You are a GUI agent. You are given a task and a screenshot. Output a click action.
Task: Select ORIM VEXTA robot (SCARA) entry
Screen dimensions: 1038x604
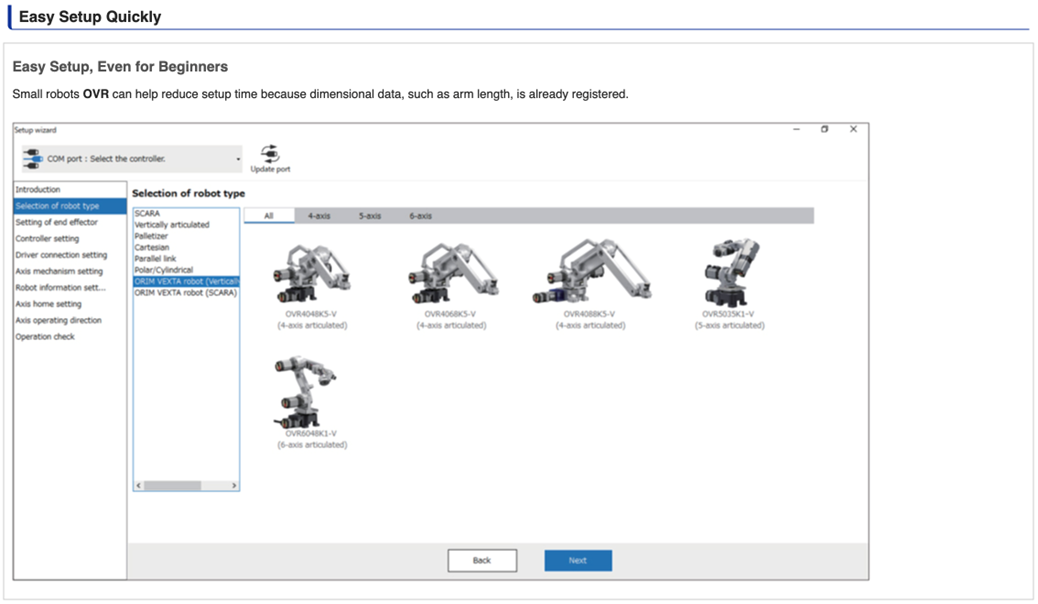pyautogui.click(x=185, y=292)
